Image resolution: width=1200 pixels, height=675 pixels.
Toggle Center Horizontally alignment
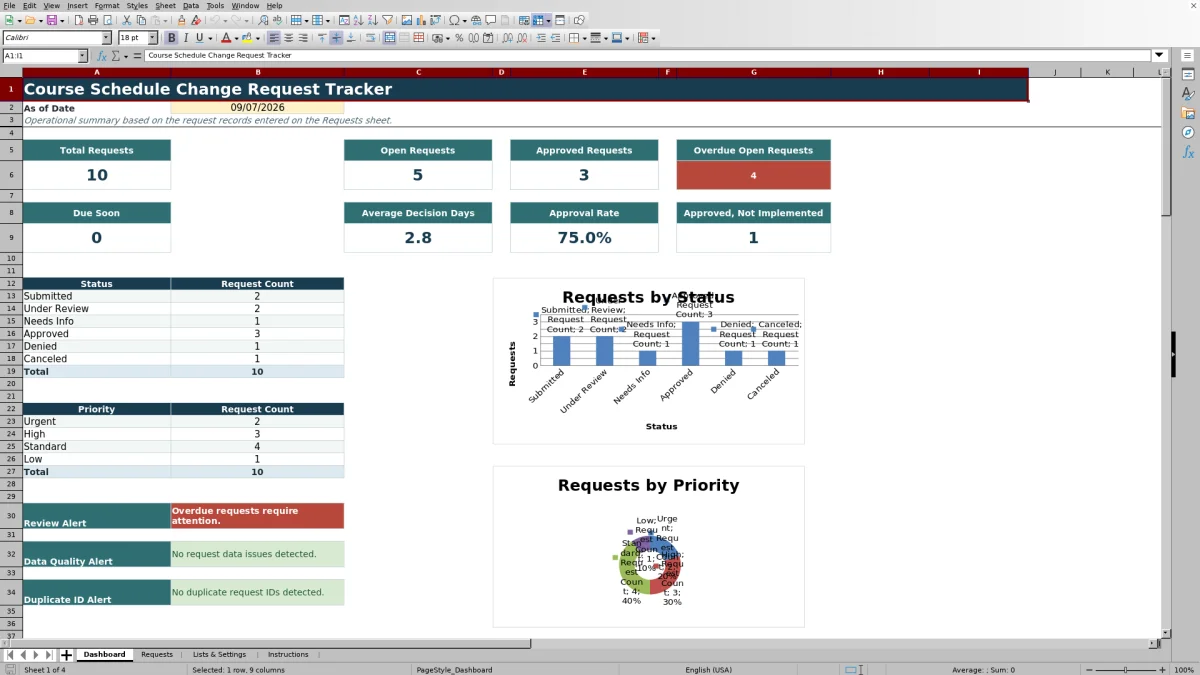click(288, 38)
